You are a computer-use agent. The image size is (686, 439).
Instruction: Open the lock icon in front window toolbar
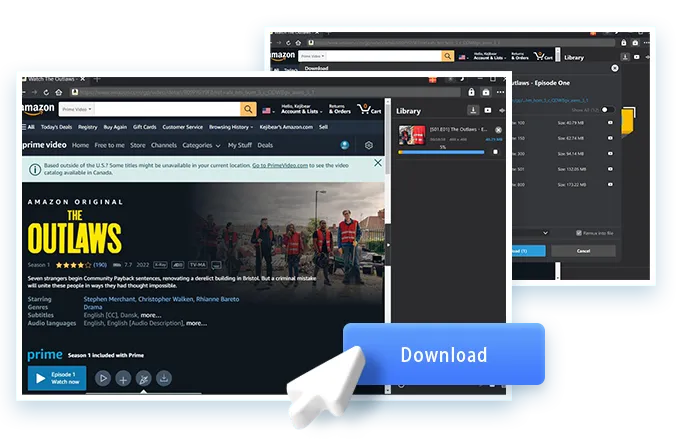click(x=471, y=92)
